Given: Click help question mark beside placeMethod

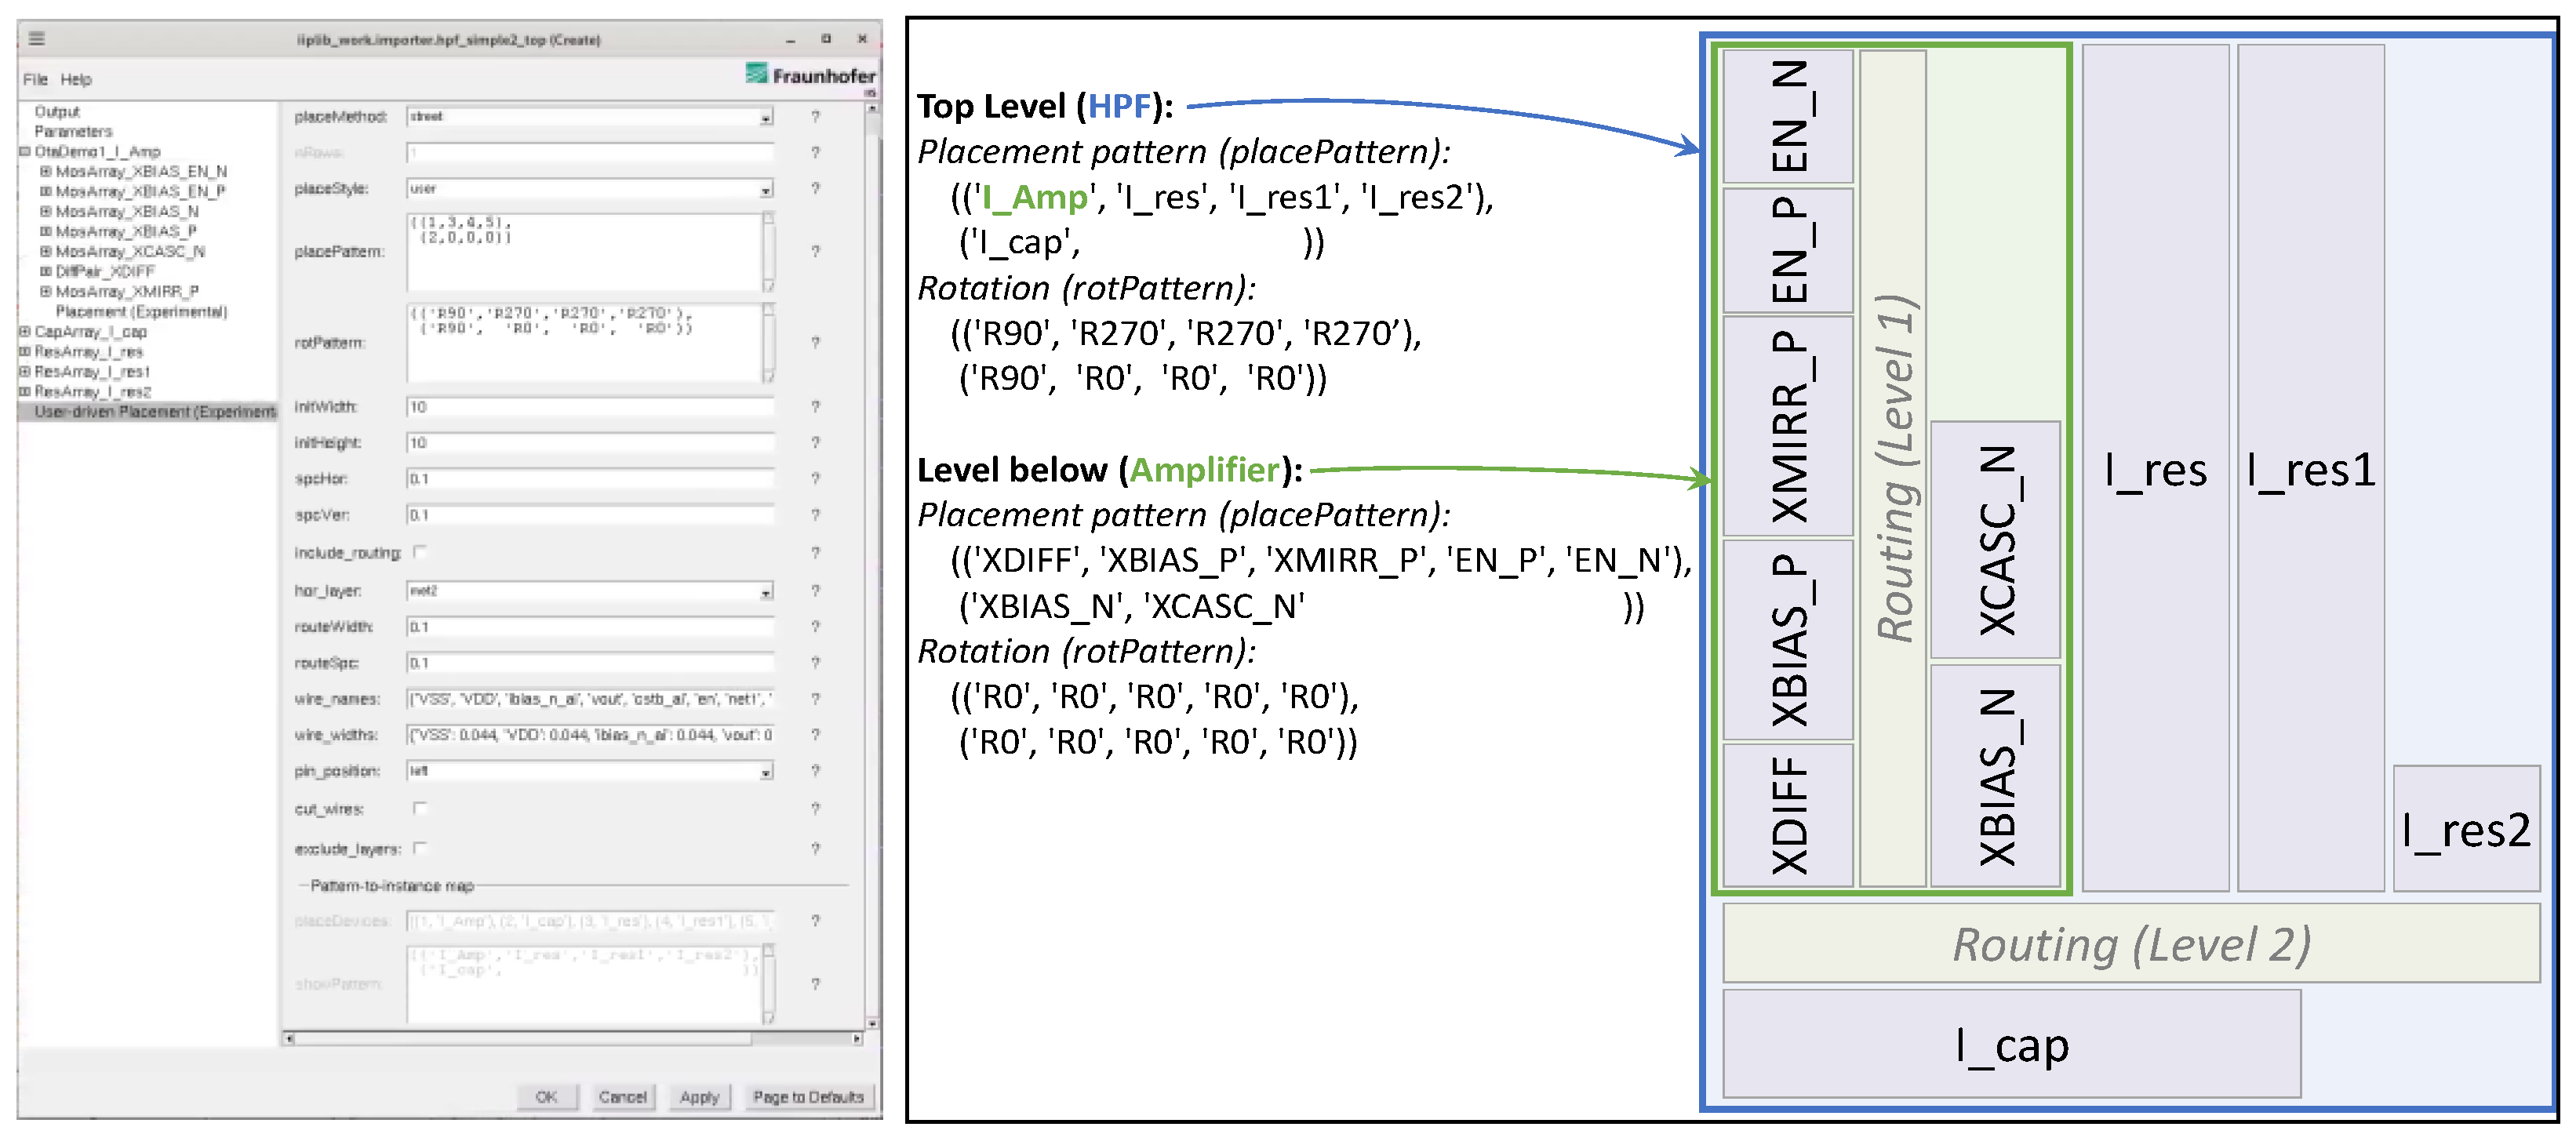Looking at the screenshot, I should 815,117.
